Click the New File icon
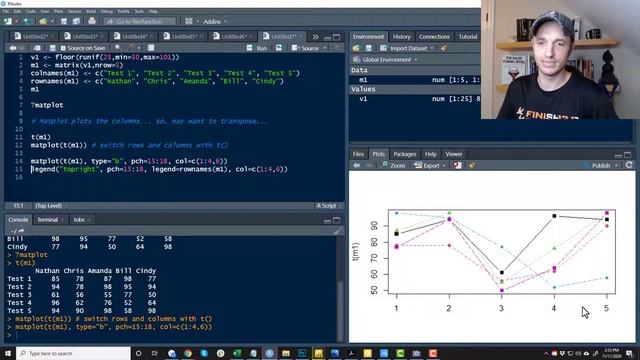 [7, 21]
